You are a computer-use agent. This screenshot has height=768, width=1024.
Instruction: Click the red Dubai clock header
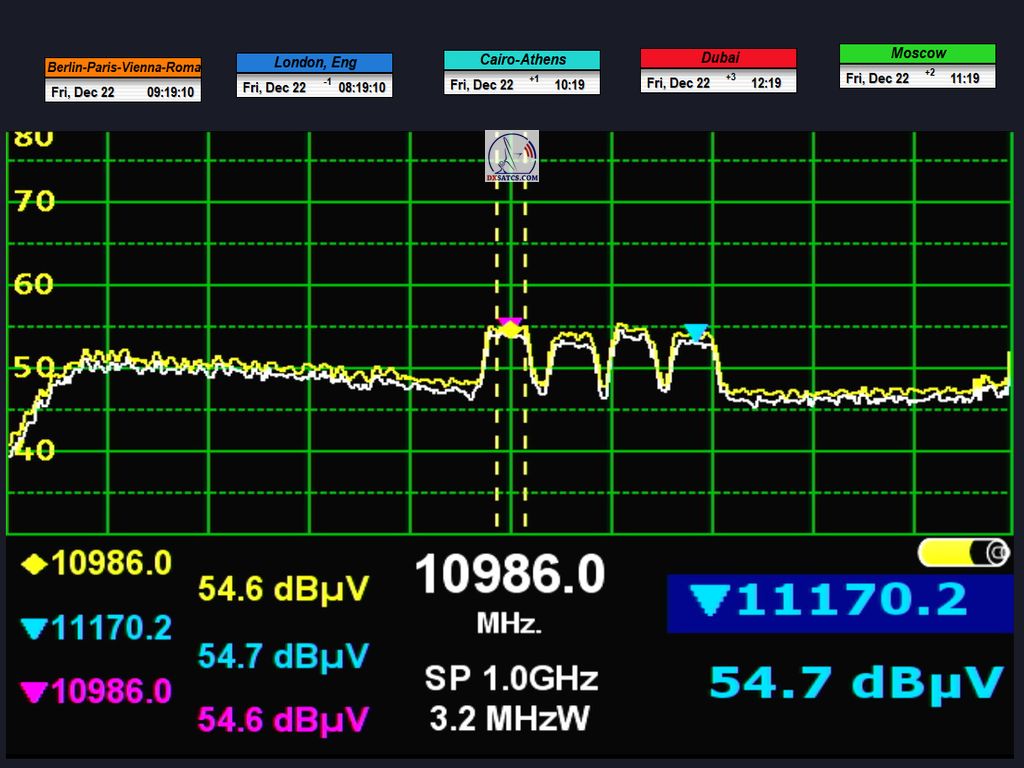coord(718,58)
